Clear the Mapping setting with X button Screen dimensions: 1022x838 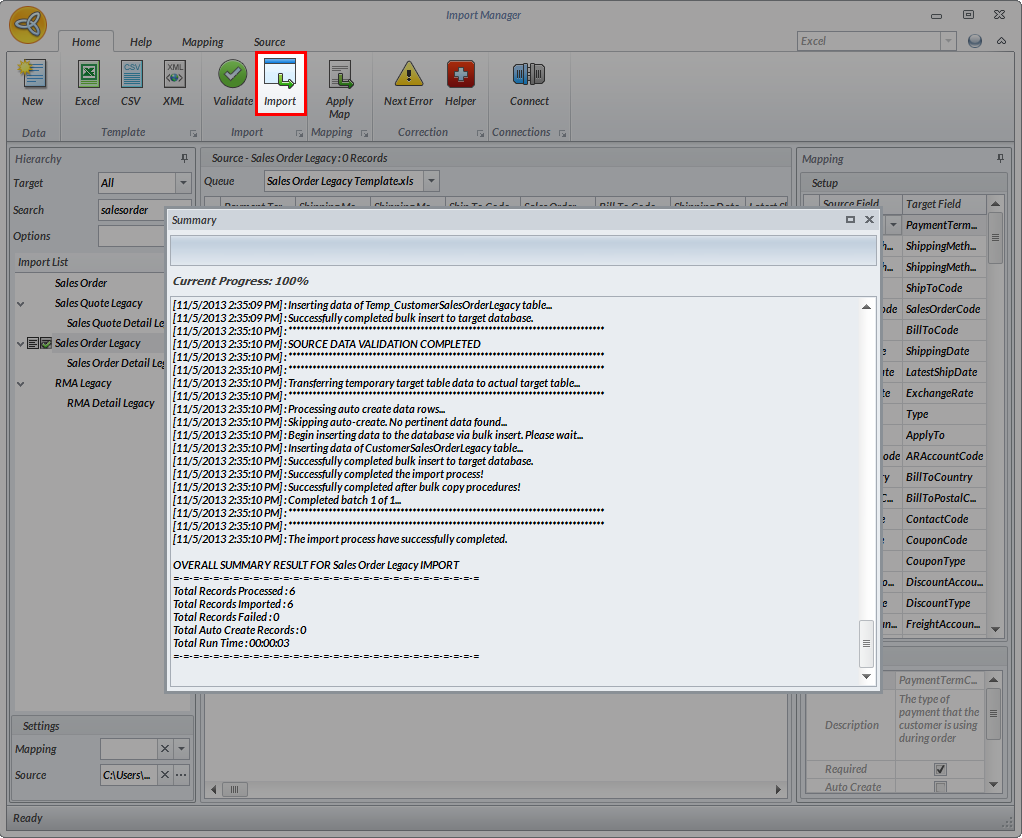pyautogui.click(x=165, y=749)
